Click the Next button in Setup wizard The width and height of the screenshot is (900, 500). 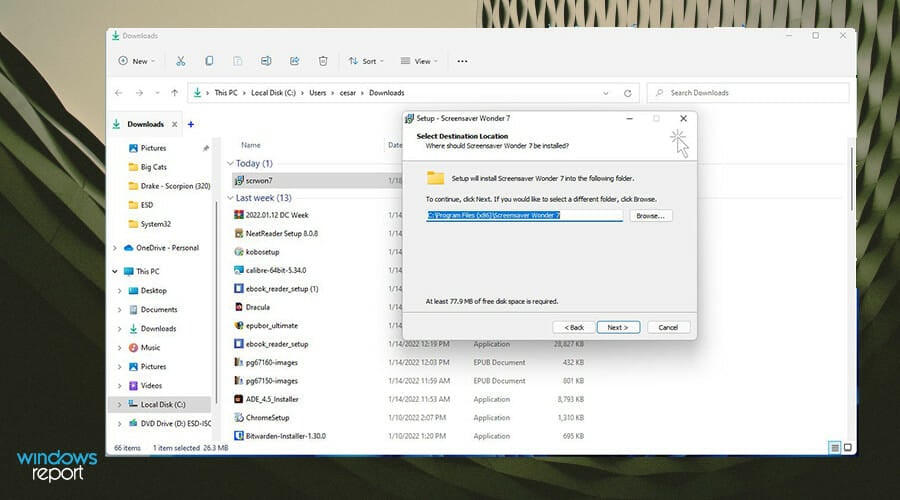pyautogui.click(x=618, y=327)
